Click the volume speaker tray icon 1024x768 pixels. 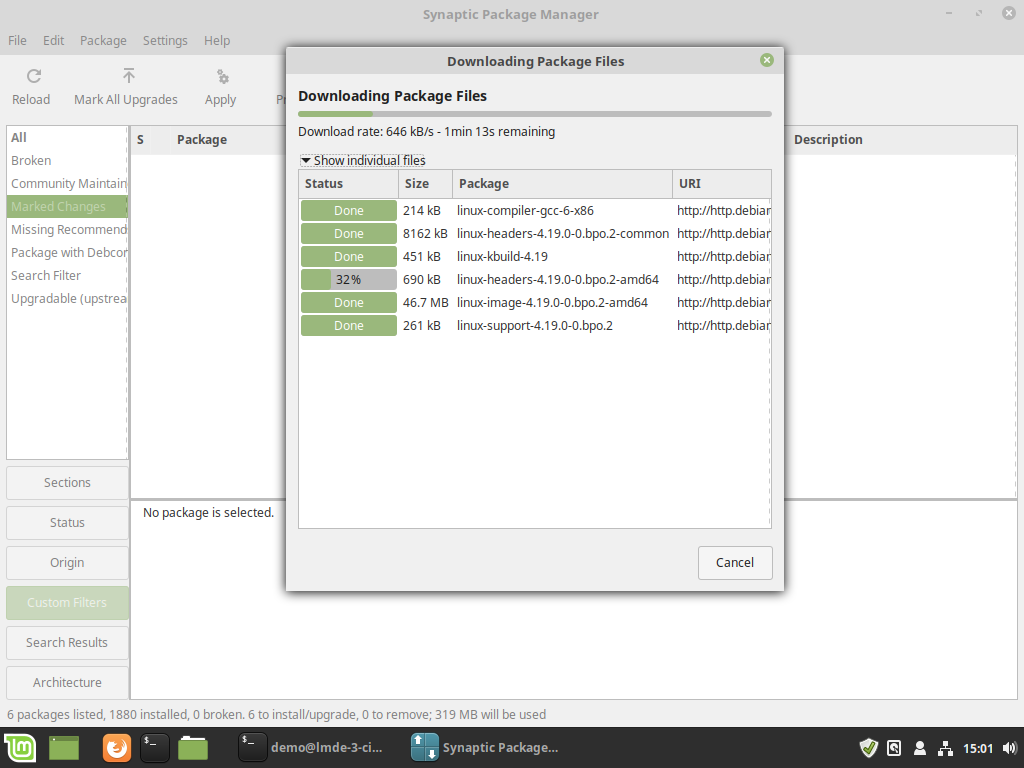click(1010, 748)
